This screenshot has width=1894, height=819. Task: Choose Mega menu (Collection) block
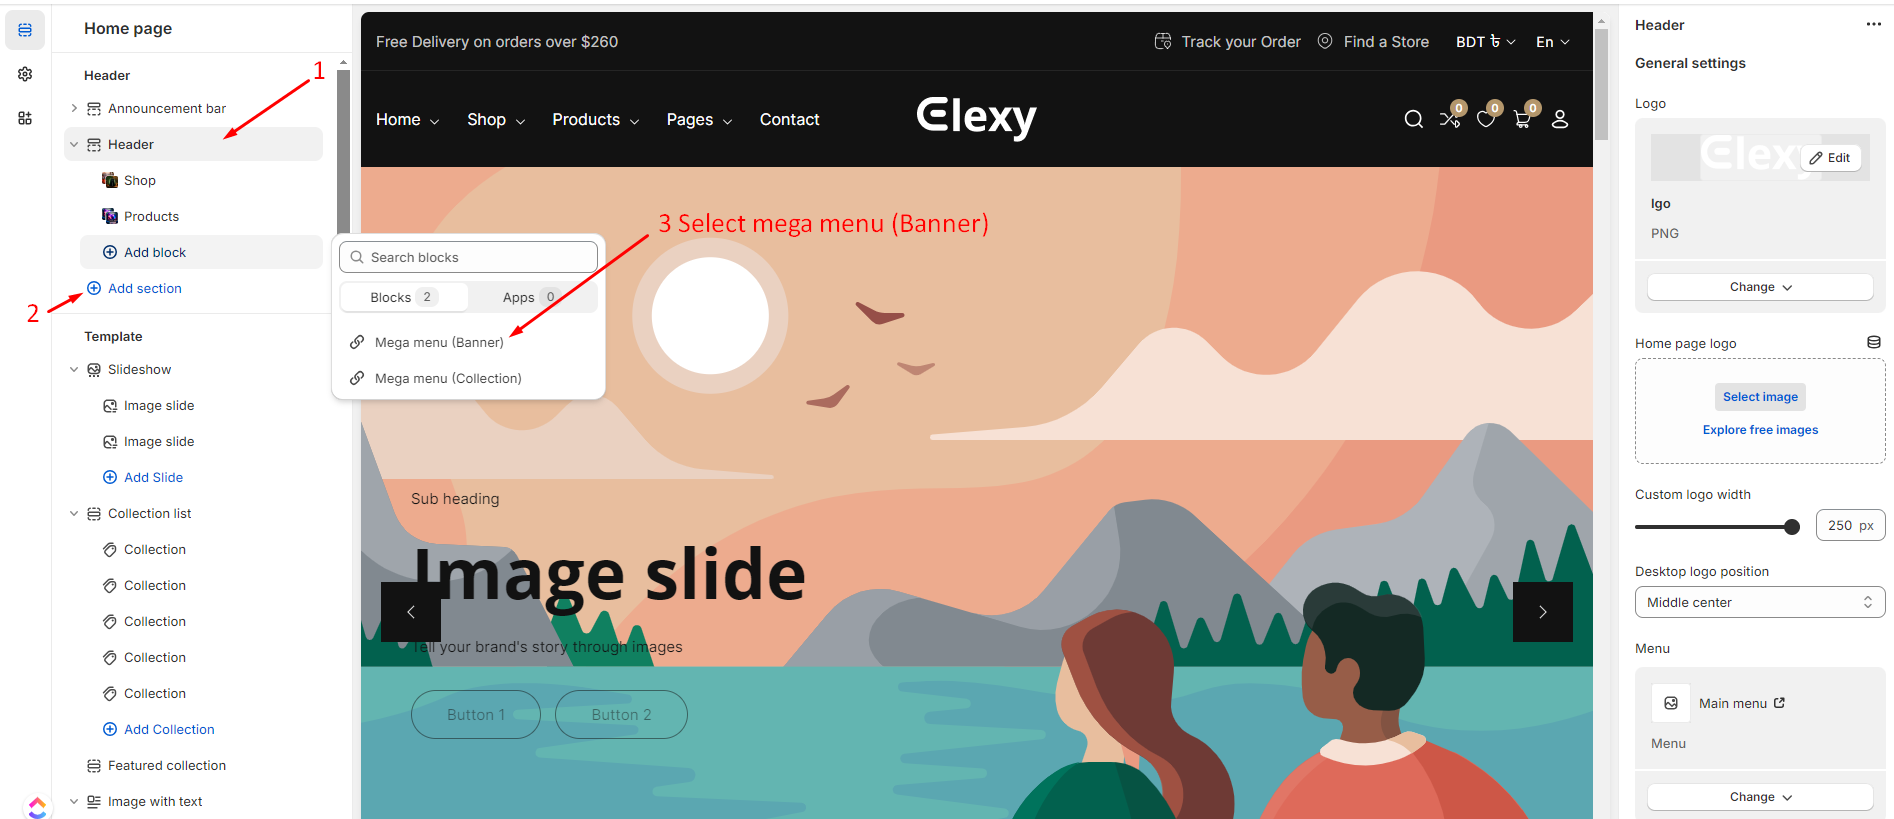point(448,378)
